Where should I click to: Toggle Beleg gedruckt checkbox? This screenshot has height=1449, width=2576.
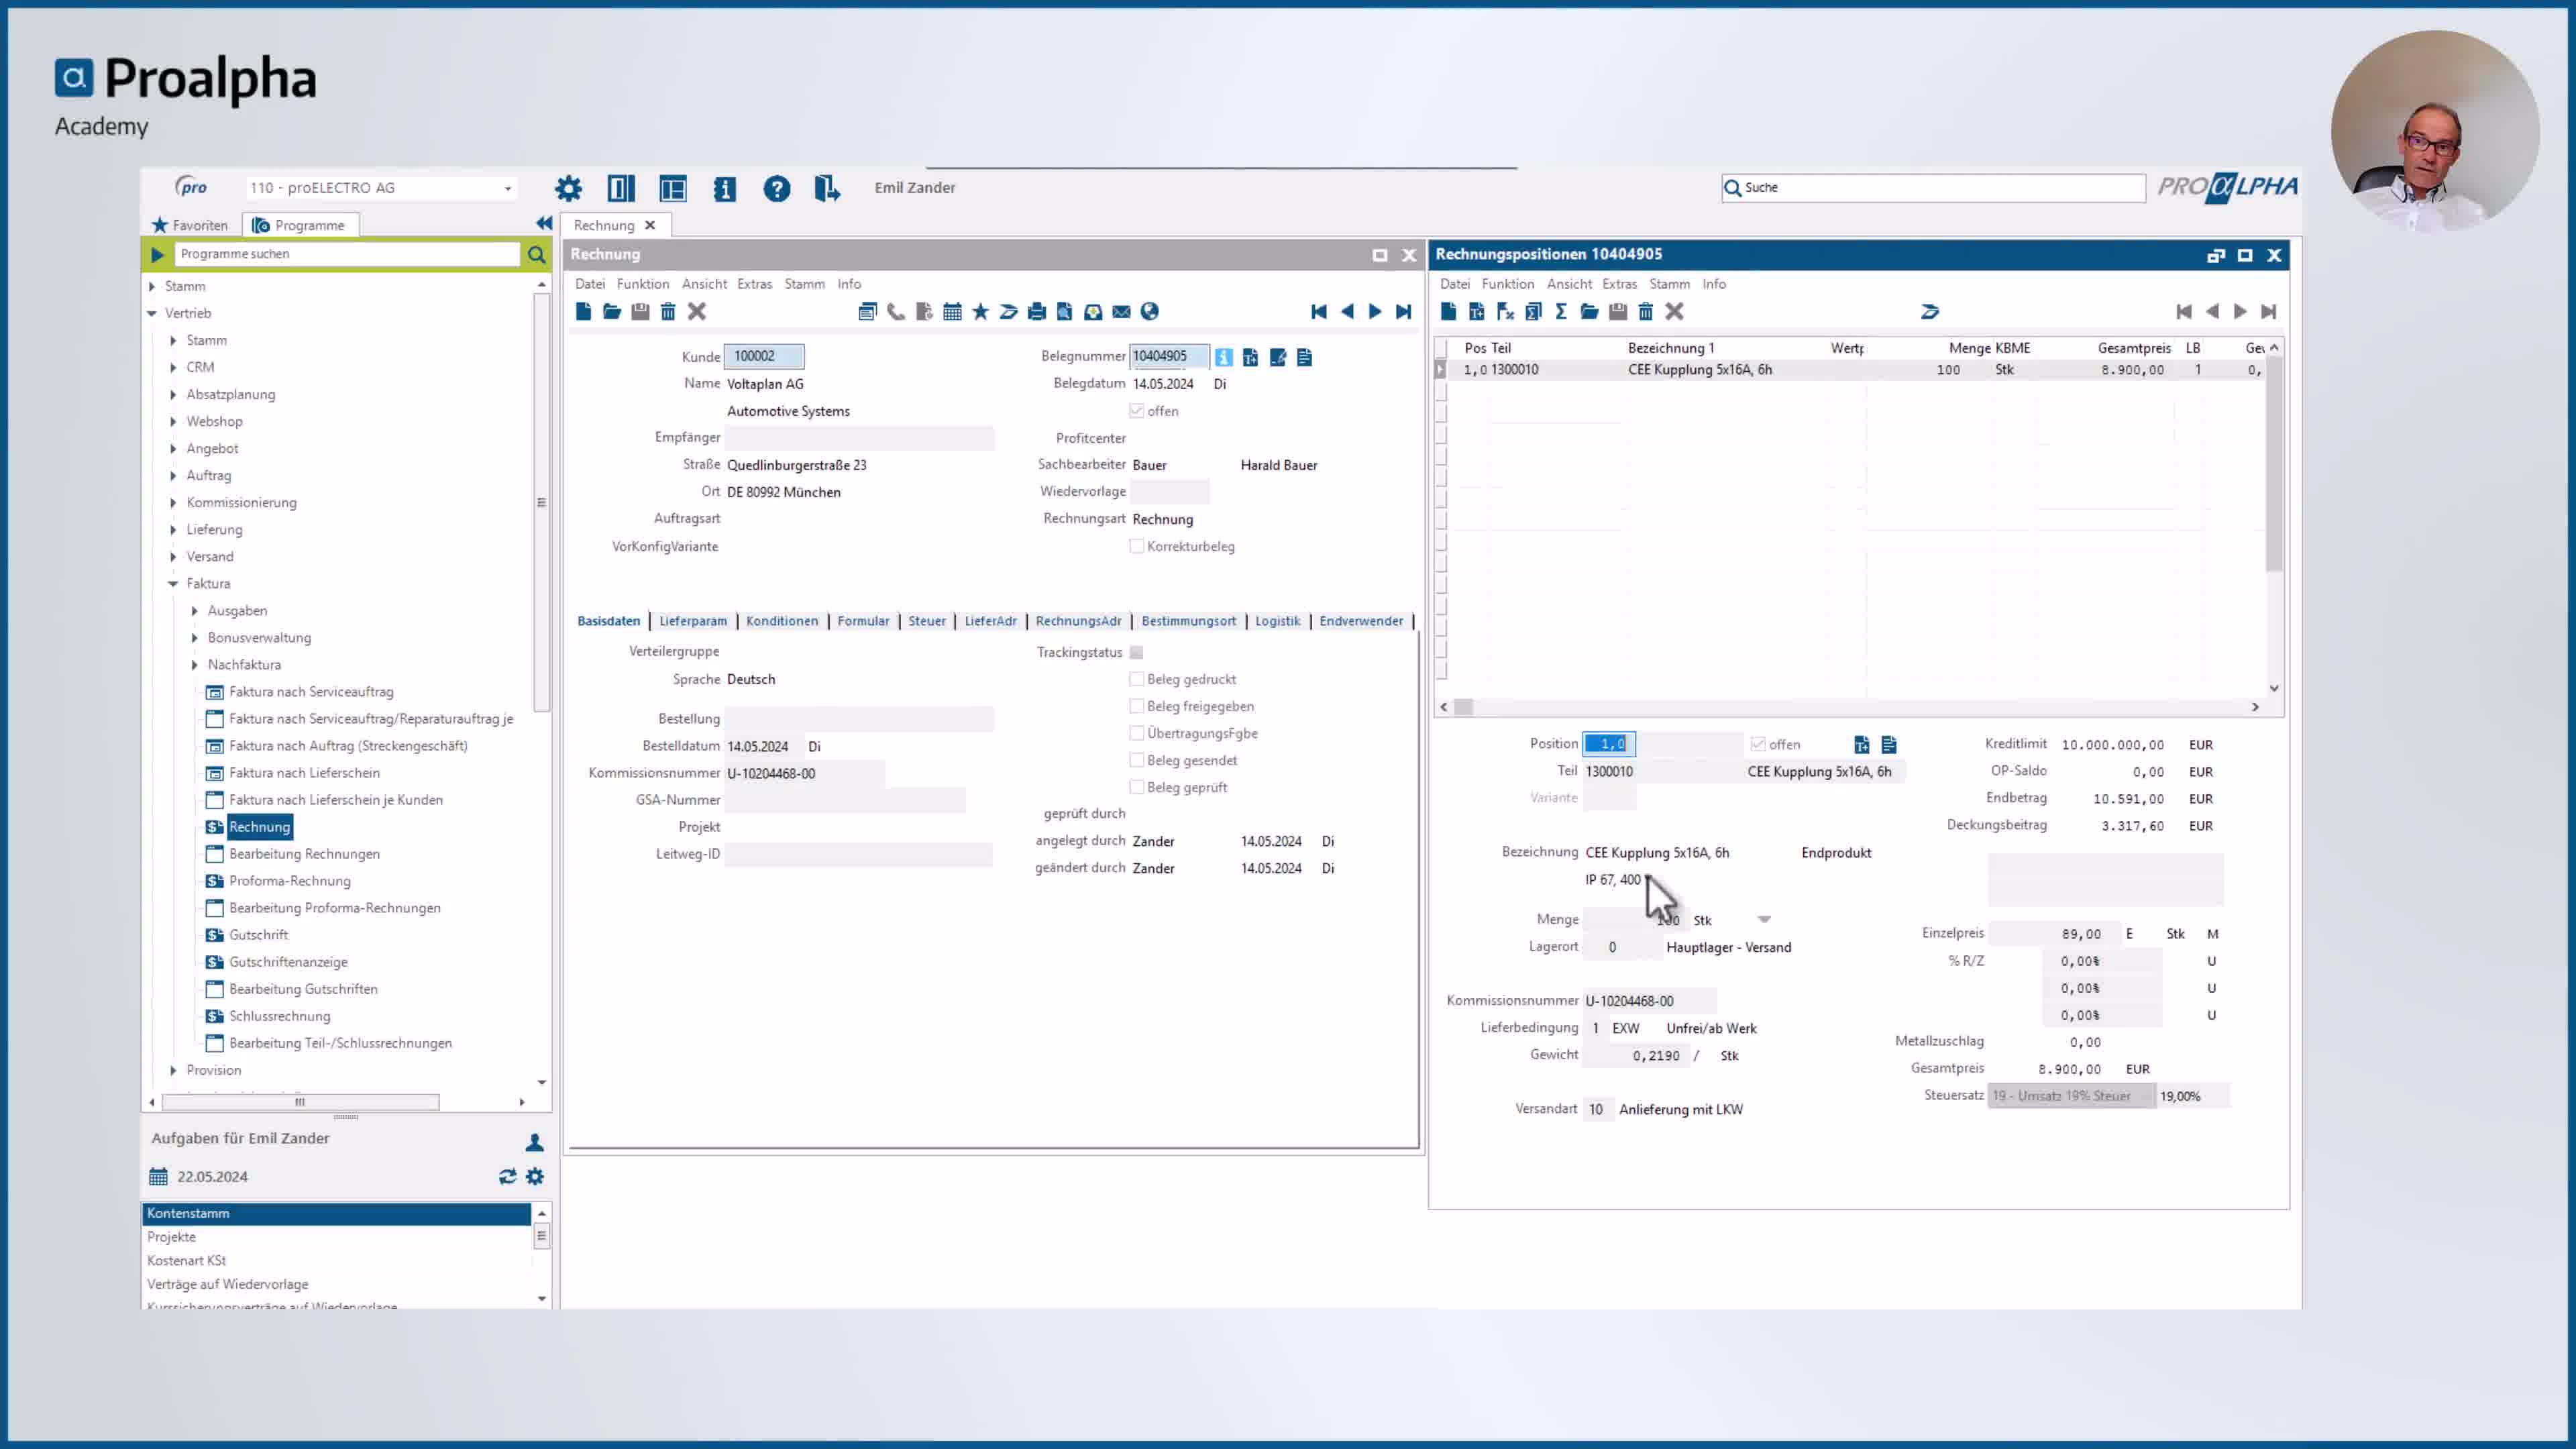coord(1137,679)
